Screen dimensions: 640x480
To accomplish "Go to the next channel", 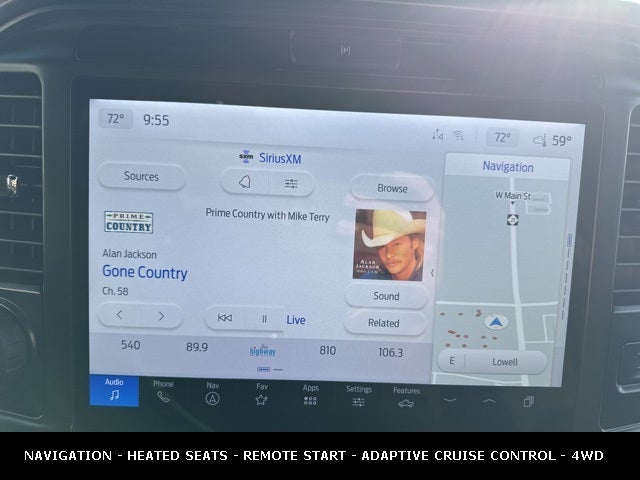I will coord(161,316).
